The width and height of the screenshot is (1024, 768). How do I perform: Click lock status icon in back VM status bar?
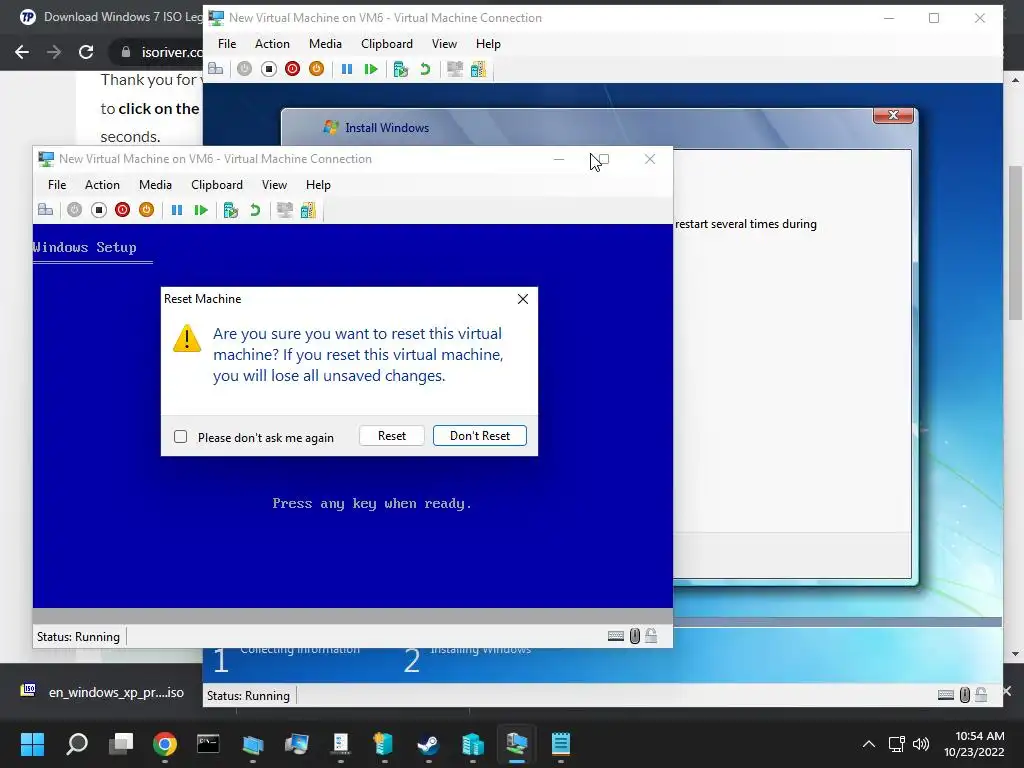981,695
